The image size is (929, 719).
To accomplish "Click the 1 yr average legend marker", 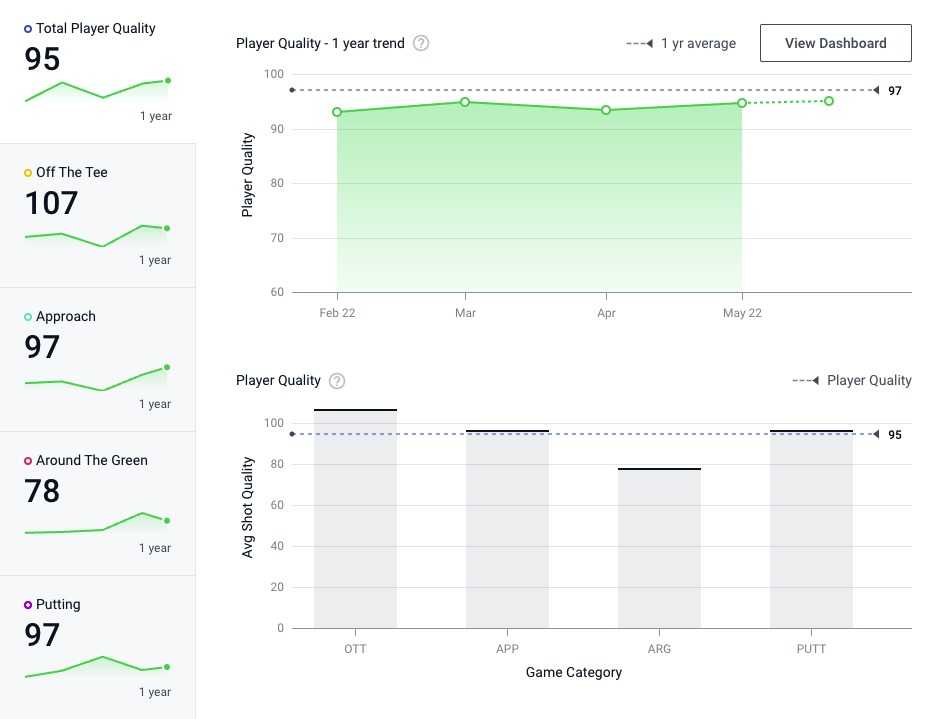I will tap(640, 44).
